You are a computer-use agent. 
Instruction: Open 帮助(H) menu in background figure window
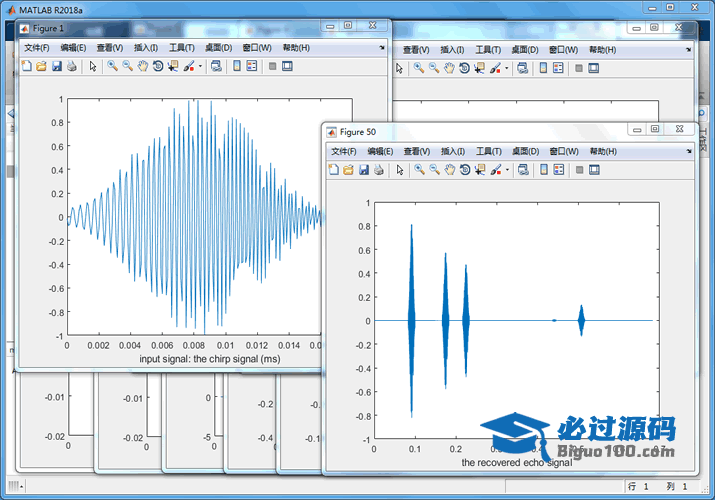[x=602, y=50]
